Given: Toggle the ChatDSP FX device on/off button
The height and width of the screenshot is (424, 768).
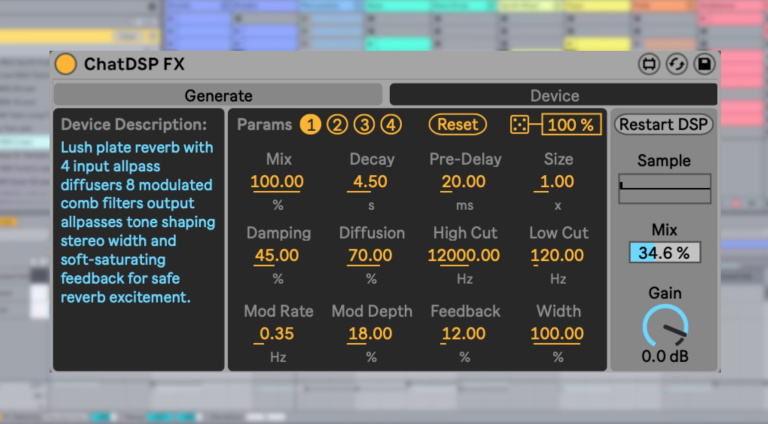Looking at the screenshot, I should click(x=66, y=65).
